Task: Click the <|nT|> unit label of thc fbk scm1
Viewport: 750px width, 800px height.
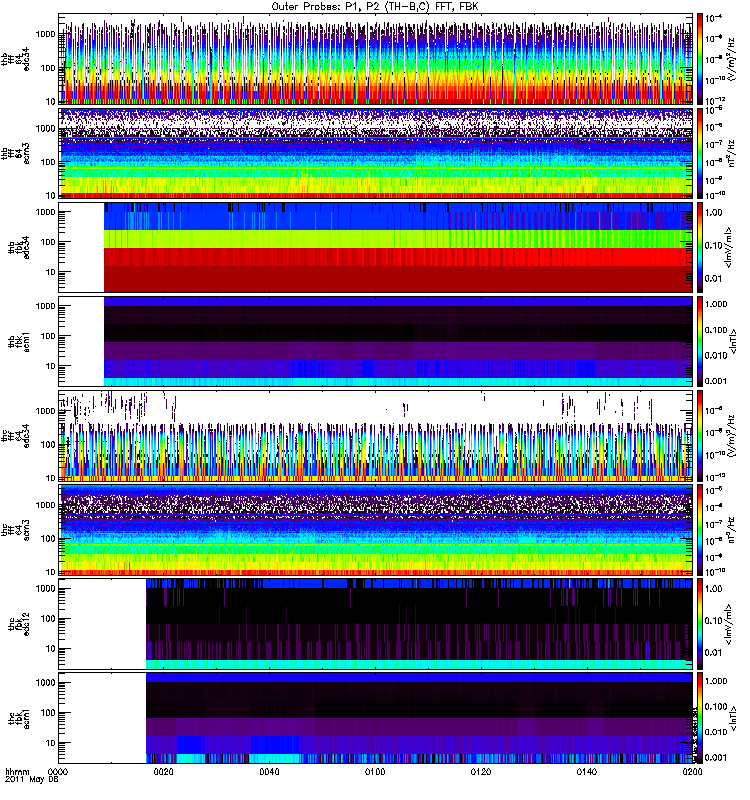Action: click(x=733, y=718)
